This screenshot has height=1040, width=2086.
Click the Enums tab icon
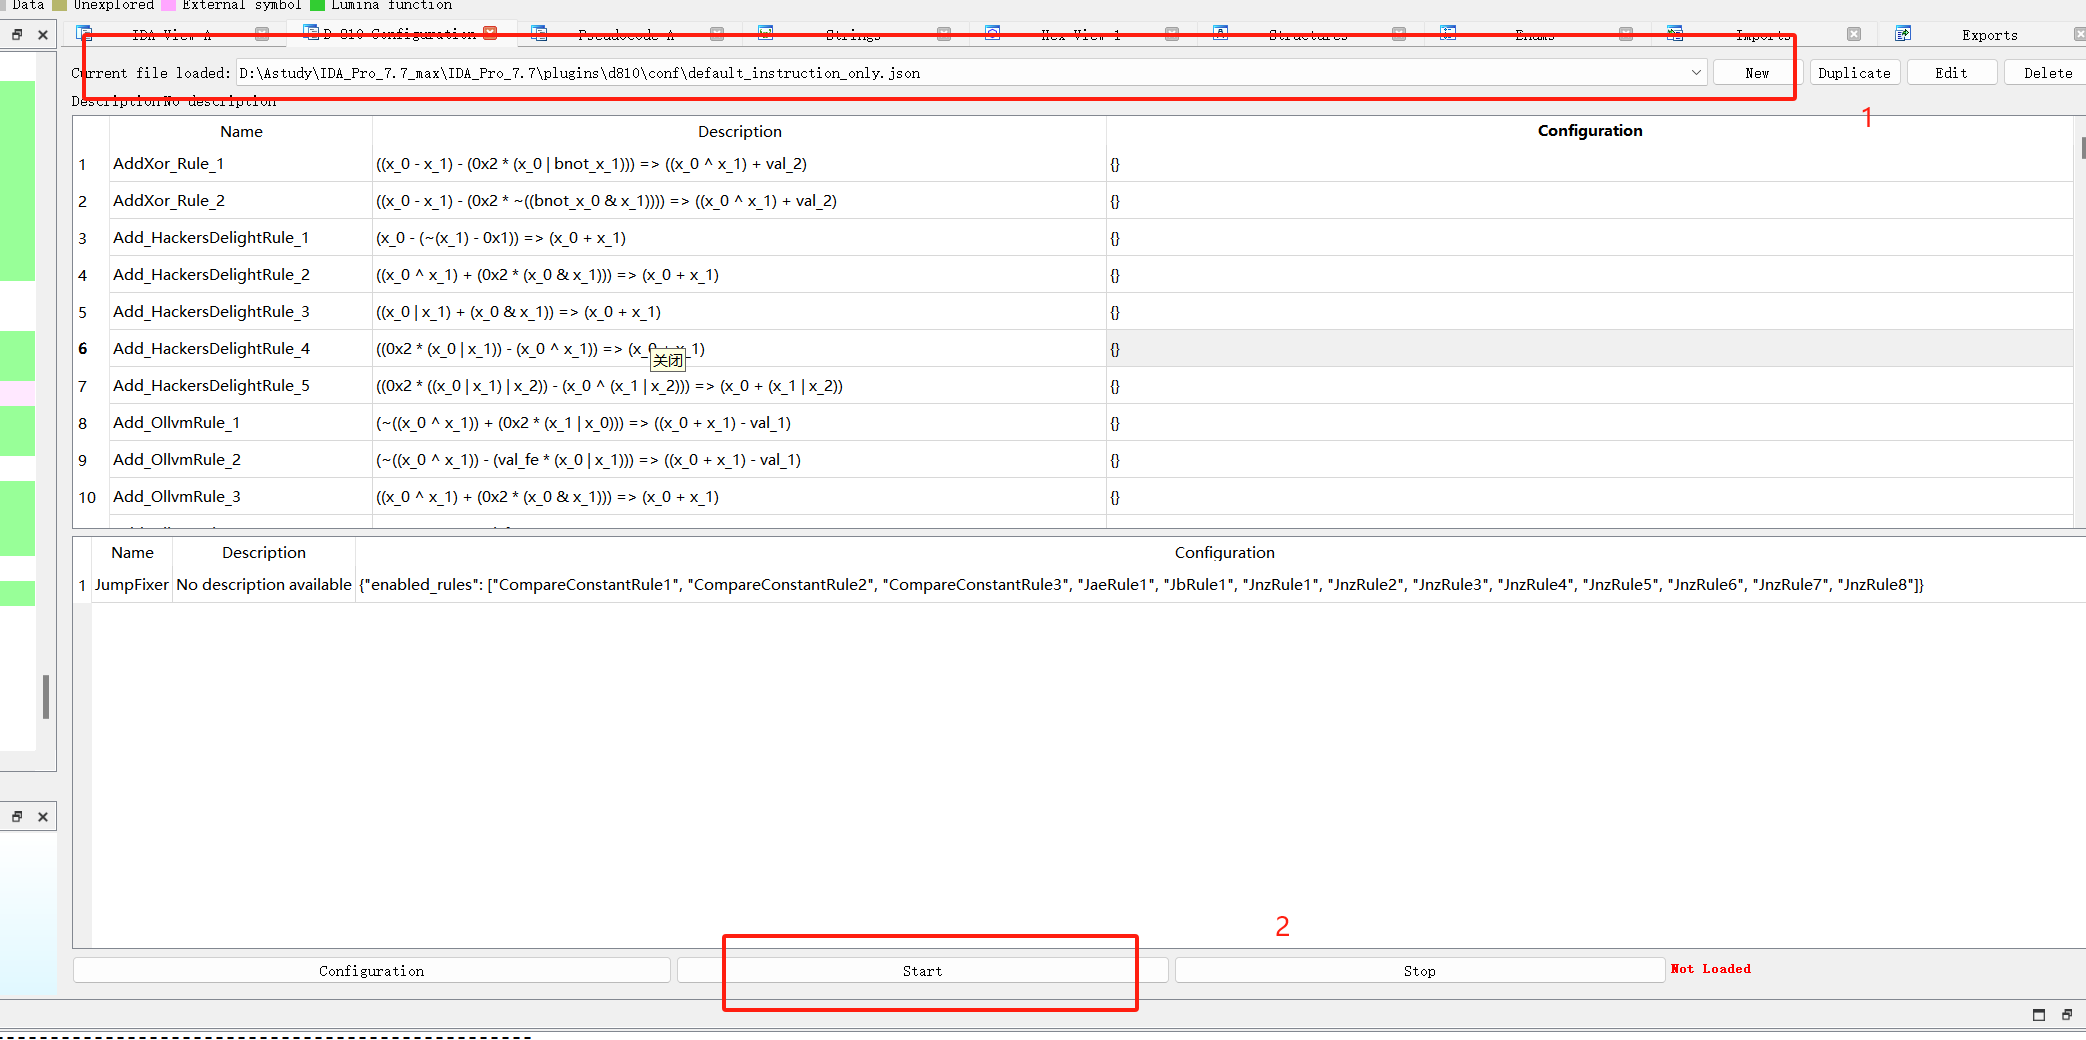coord(1448,33)
